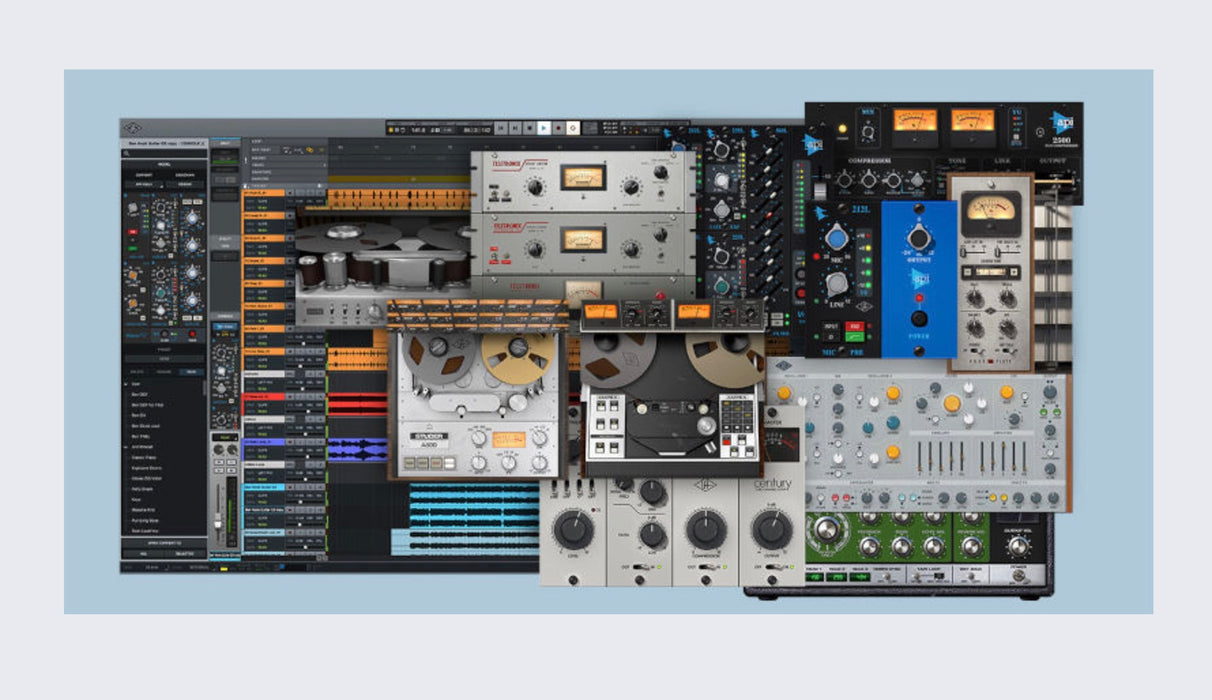Click the gray tape reel on the Studer A800

pos(437,360)
